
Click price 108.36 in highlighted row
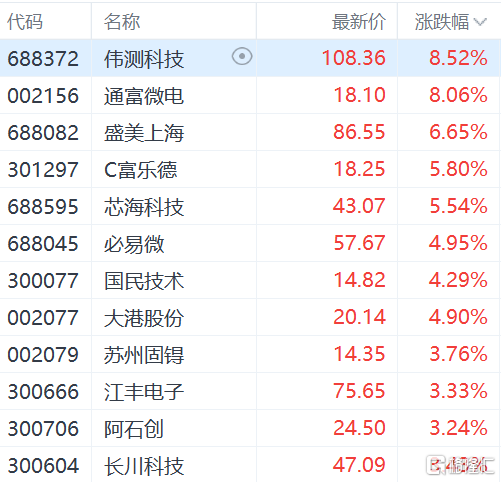click(354, 58)
